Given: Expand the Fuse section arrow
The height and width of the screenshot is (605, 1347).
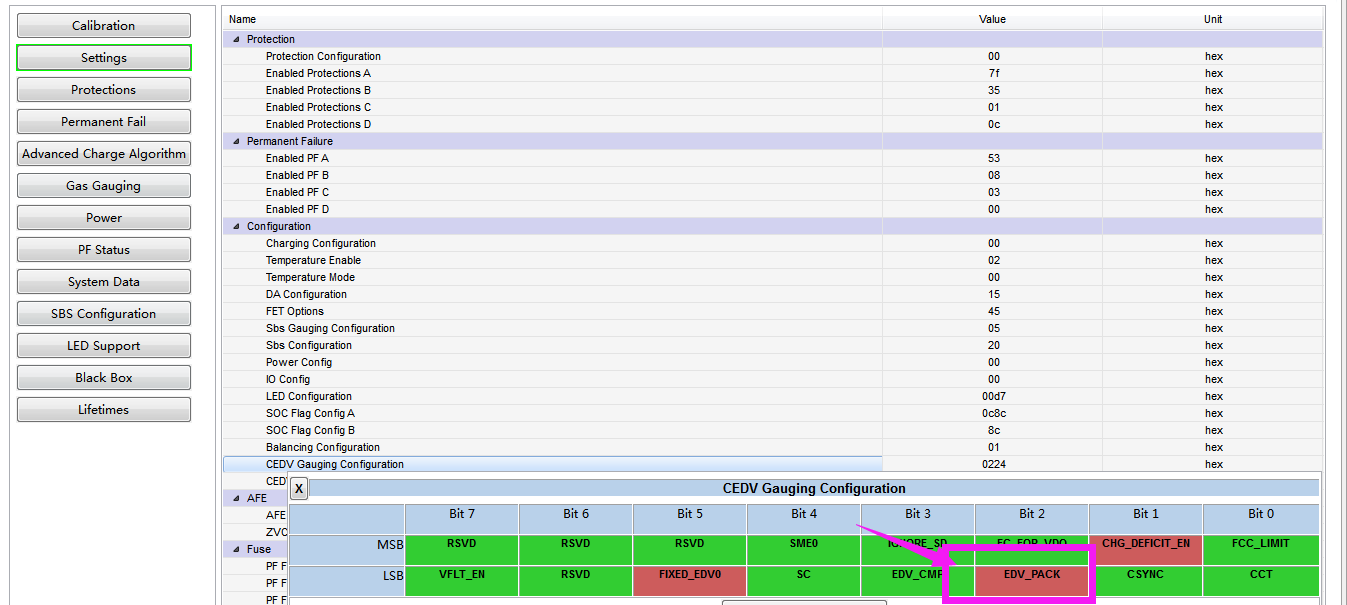Looking at the screenshot, I should 236,549.
